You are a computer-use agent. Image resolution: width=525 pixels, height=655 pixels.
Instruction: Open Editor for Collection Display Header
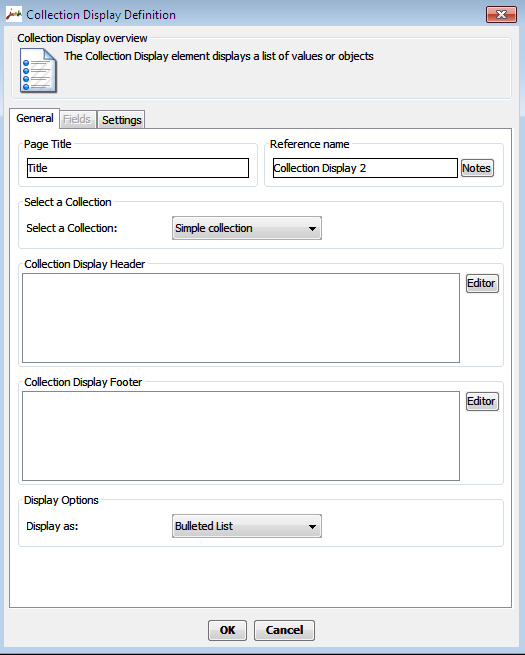pos(482,283)
